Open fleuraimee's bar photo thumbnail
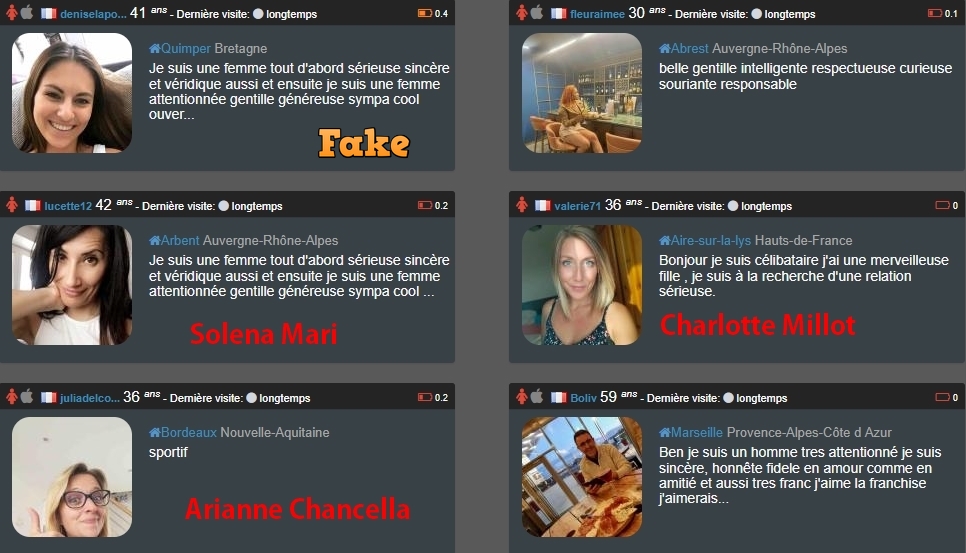 pos(582,93)
